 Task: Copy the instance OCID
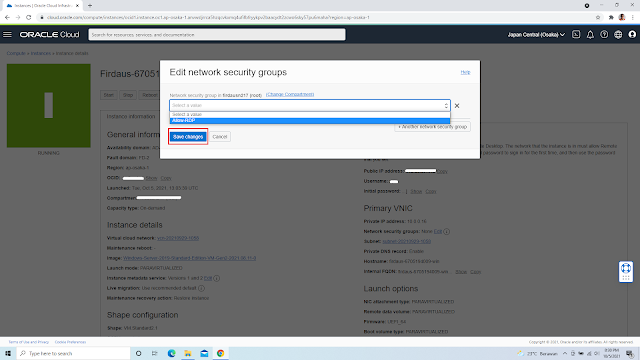(x=166, y=178)
